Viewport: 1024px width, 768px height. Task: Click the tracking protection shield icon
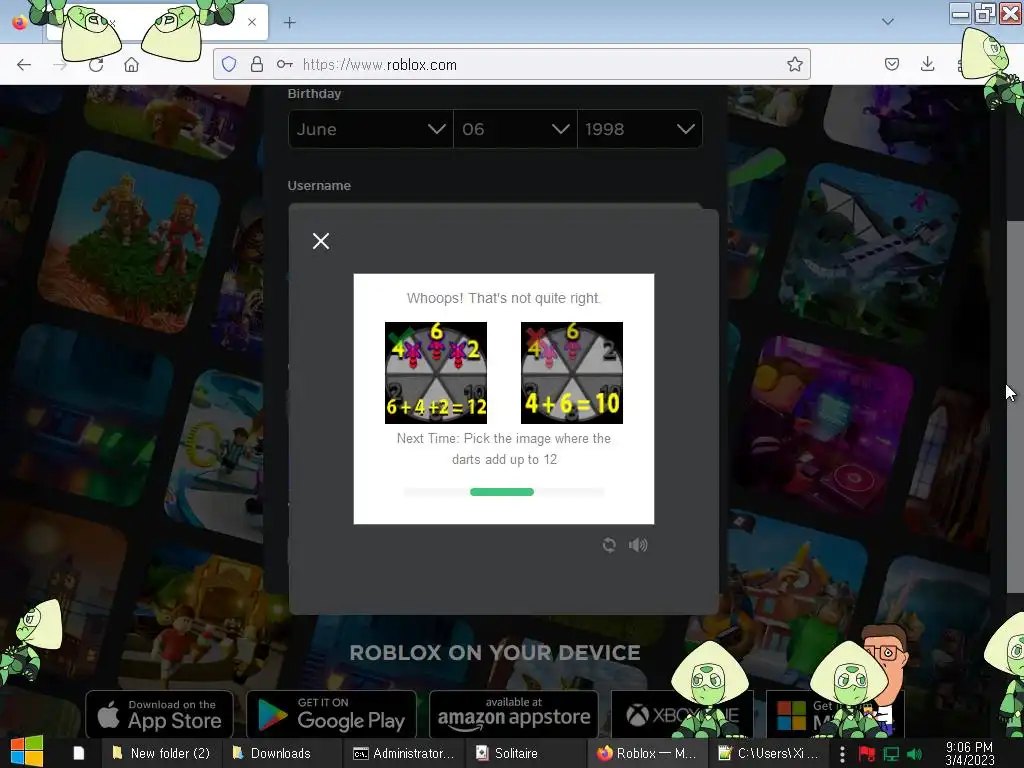229,64
